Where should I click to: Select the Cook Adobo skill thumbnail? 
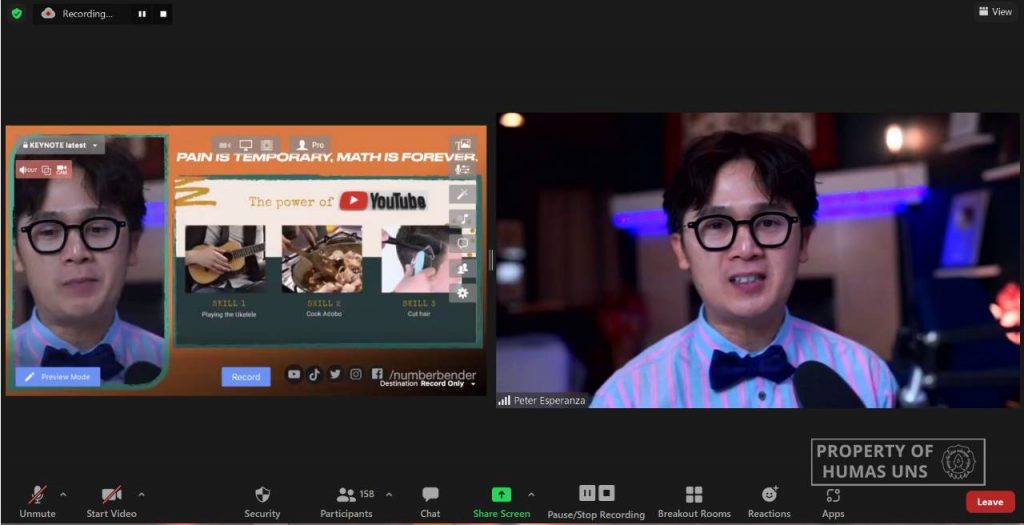pyautogui.click(x=322, y=259)
